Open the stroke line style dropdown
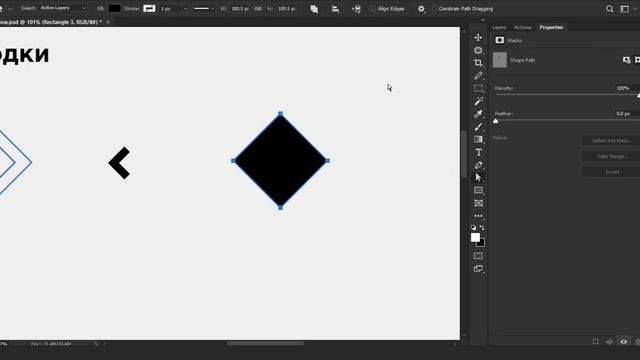 [204, 9]
